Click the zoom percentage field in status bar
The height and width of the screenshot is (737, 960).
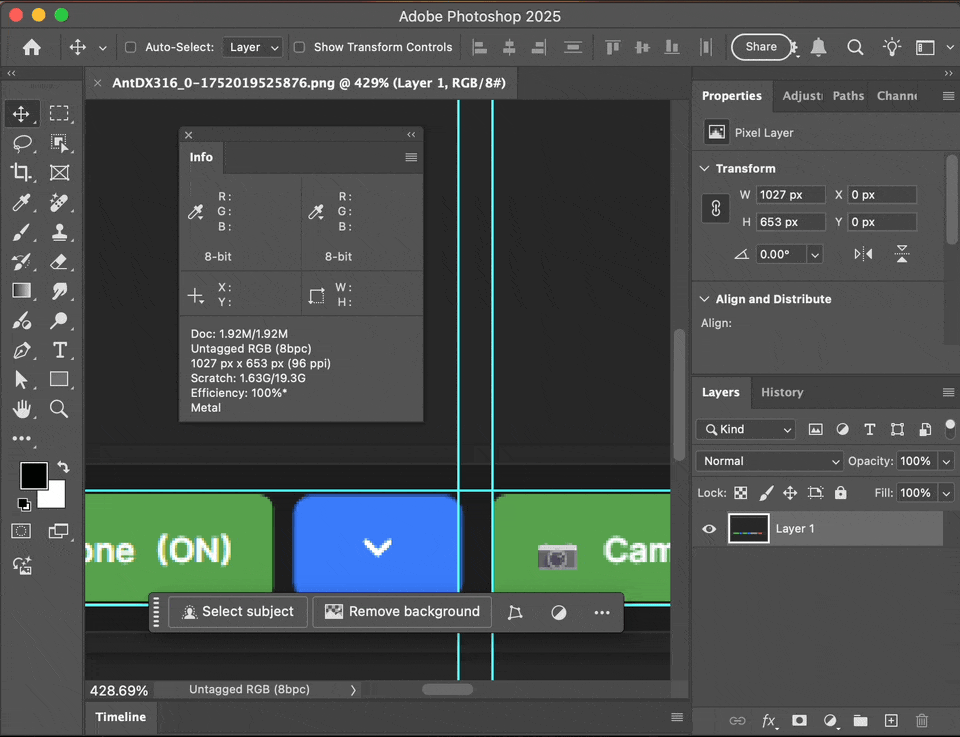(x=121, y=689)
